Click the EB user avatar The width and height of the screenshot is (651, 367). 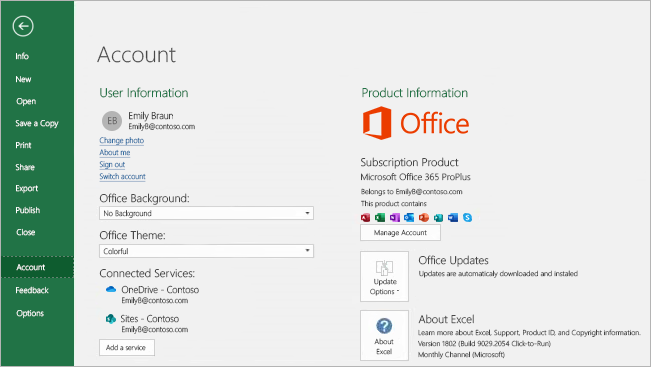click(x=112, y=121)
